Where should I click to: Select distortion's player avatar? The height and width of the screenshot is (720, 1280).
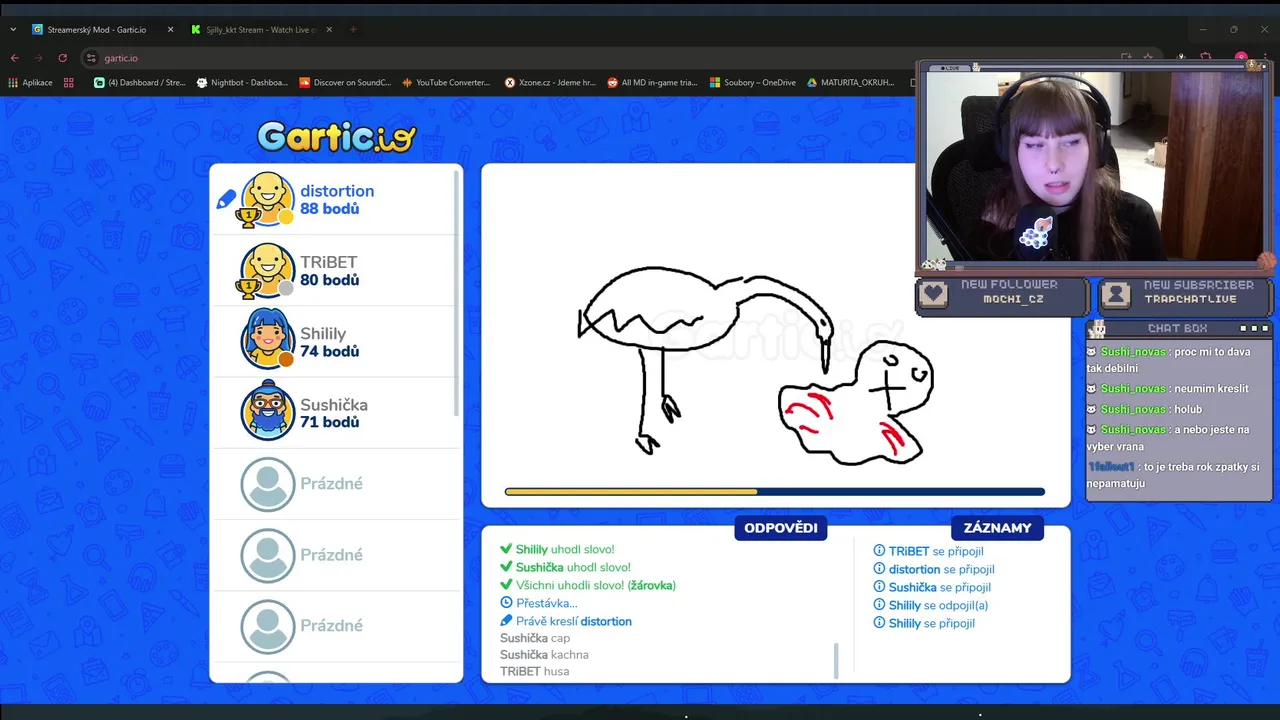[267, 199]
